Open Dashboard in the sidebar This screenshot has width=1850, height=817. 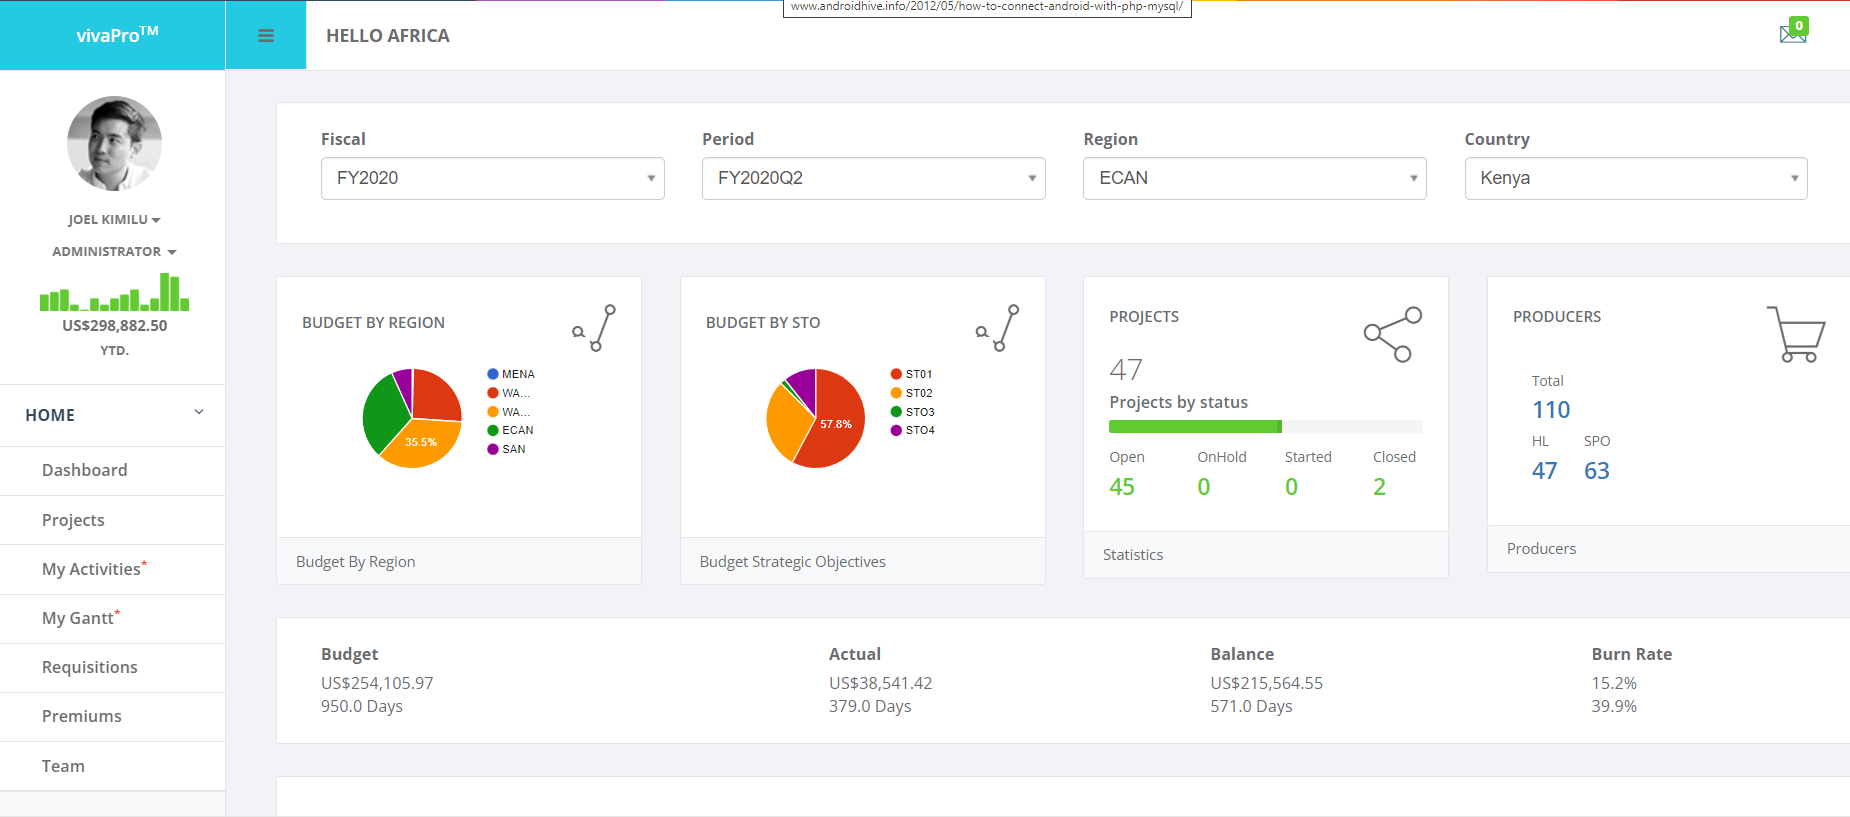click(x=85, y=470)
